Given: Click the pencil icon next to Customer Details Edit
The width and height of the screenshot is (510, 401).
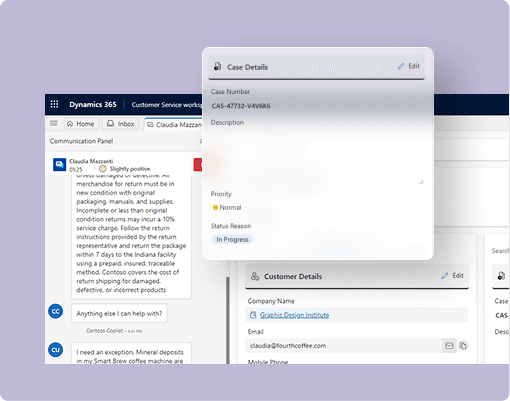Looking at the screenshot, I should coord(445,276).
